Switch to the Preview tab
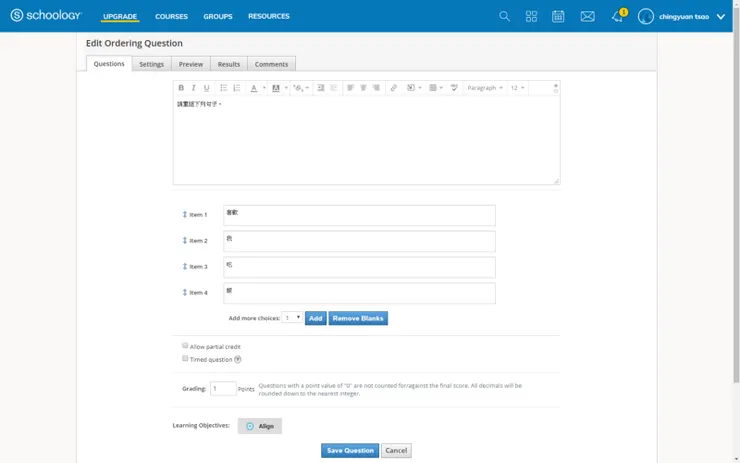 pyautogui.click(x=191, y=64)
